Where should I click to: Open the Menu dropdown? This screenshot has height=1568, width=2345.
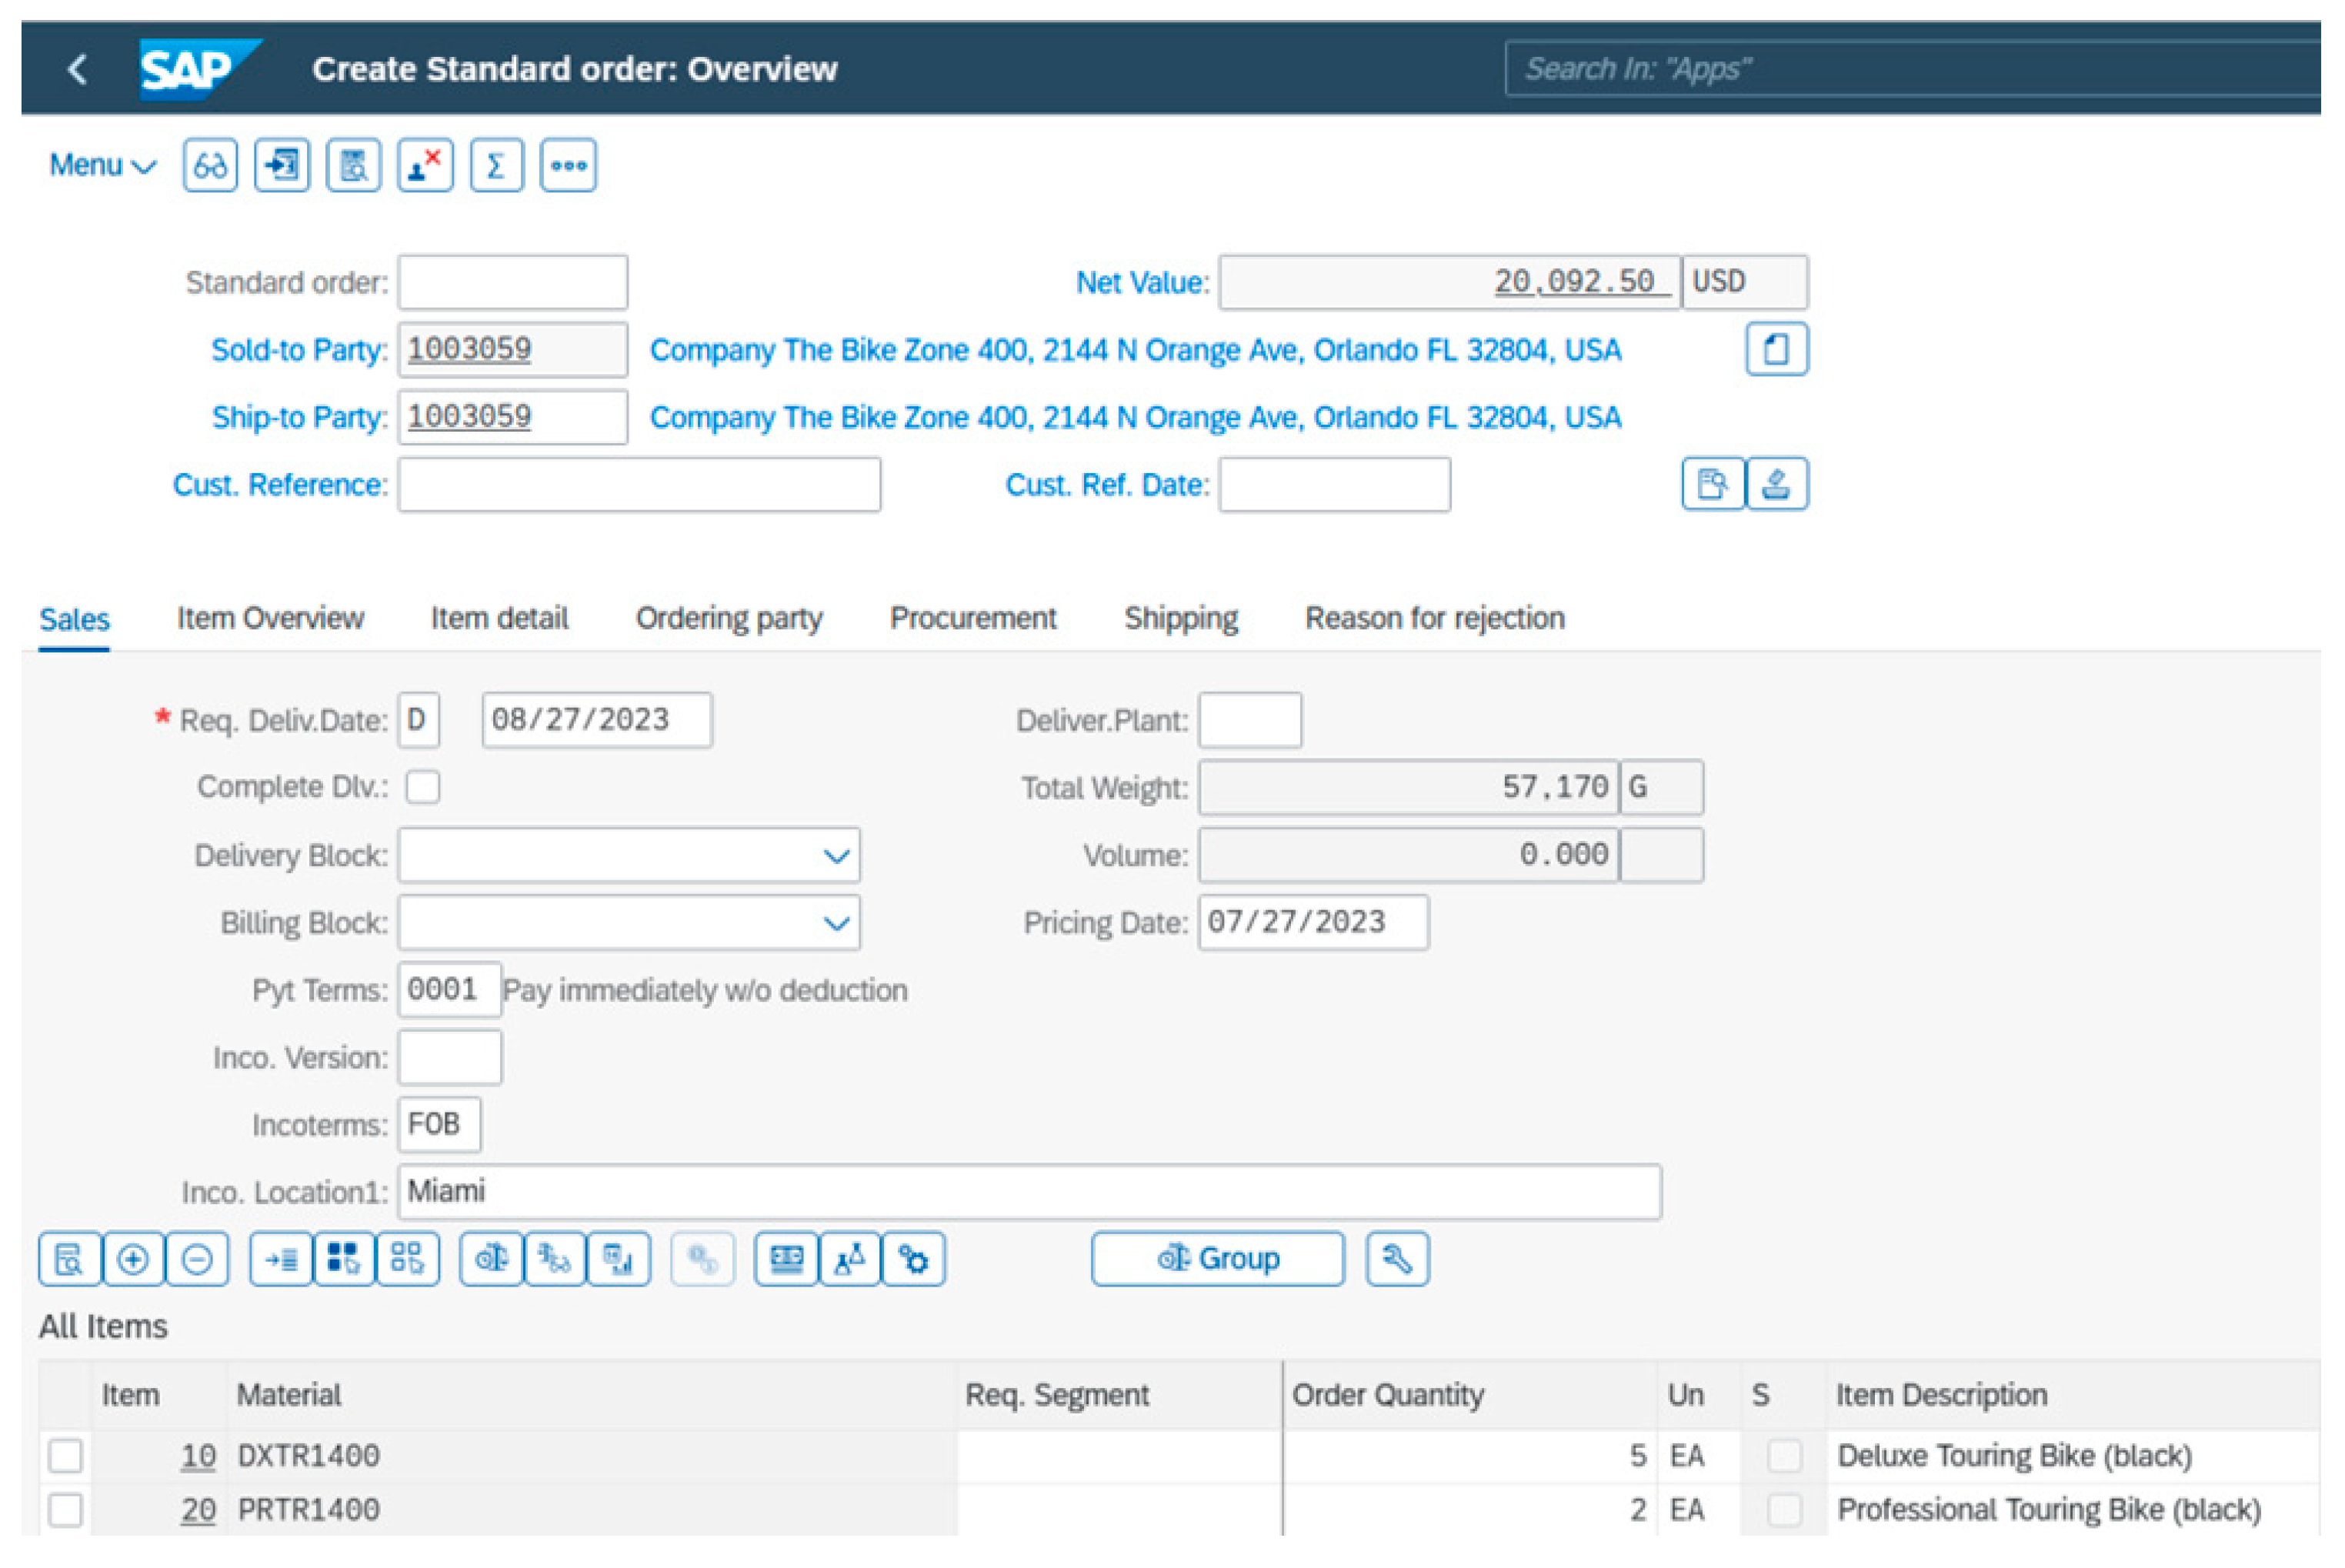[102, 165]
